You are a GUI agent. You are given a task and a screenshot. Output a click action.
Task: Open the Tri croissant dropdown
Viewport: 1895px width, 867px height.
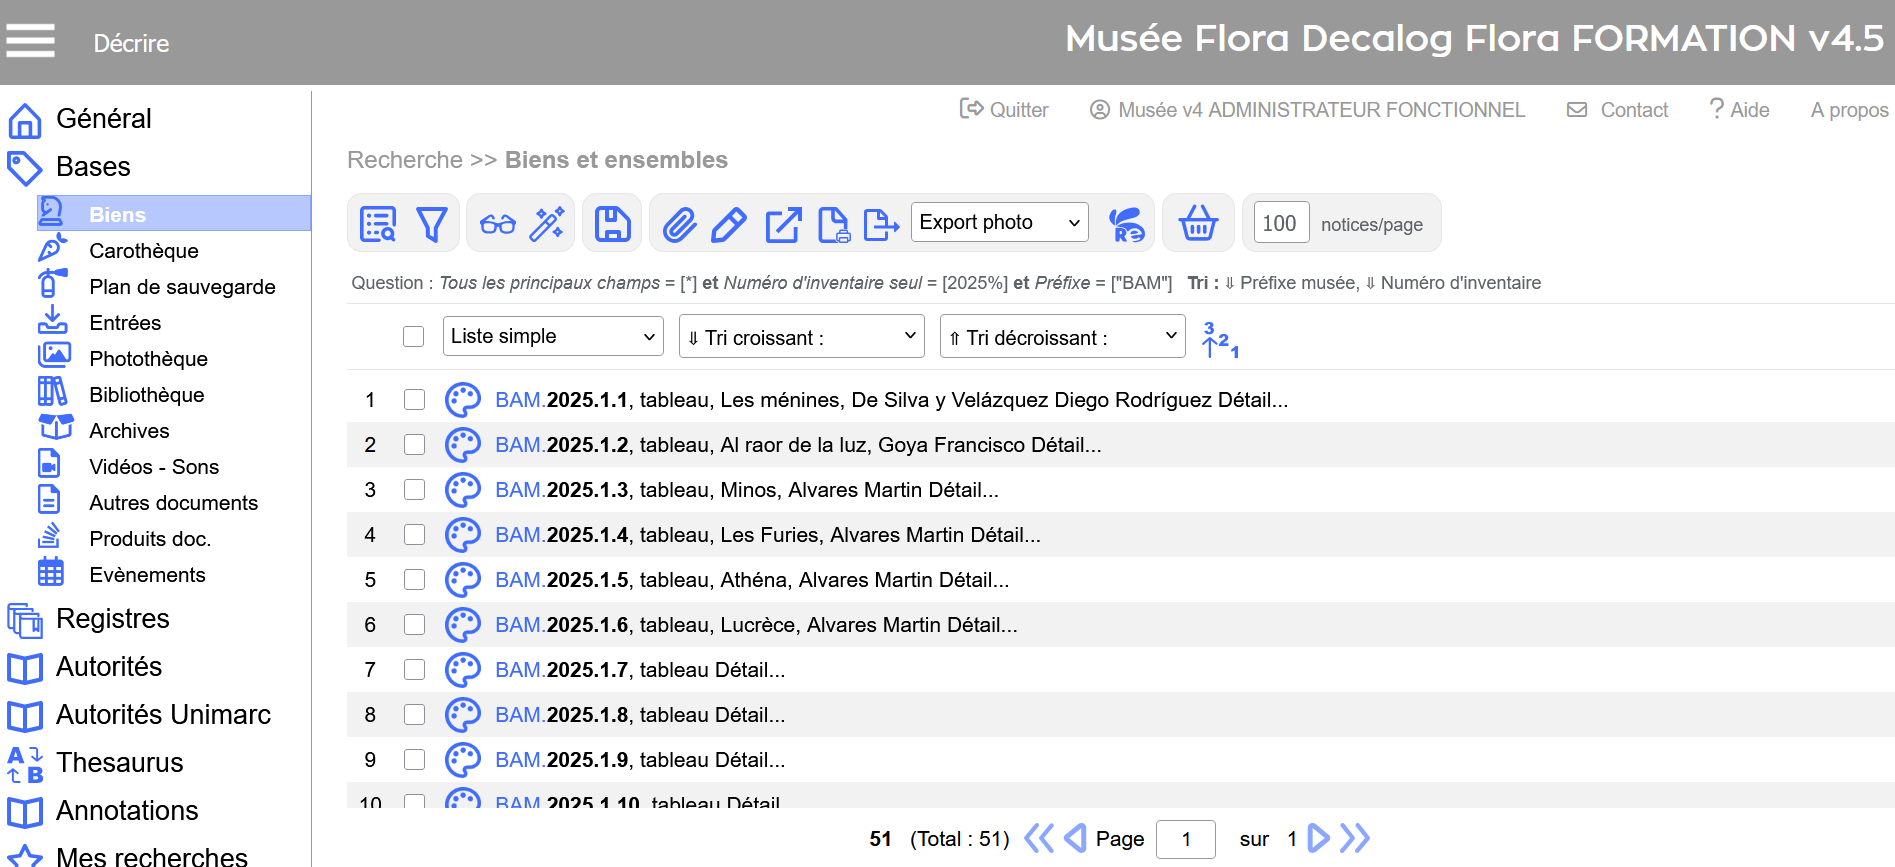coord(802,337)
